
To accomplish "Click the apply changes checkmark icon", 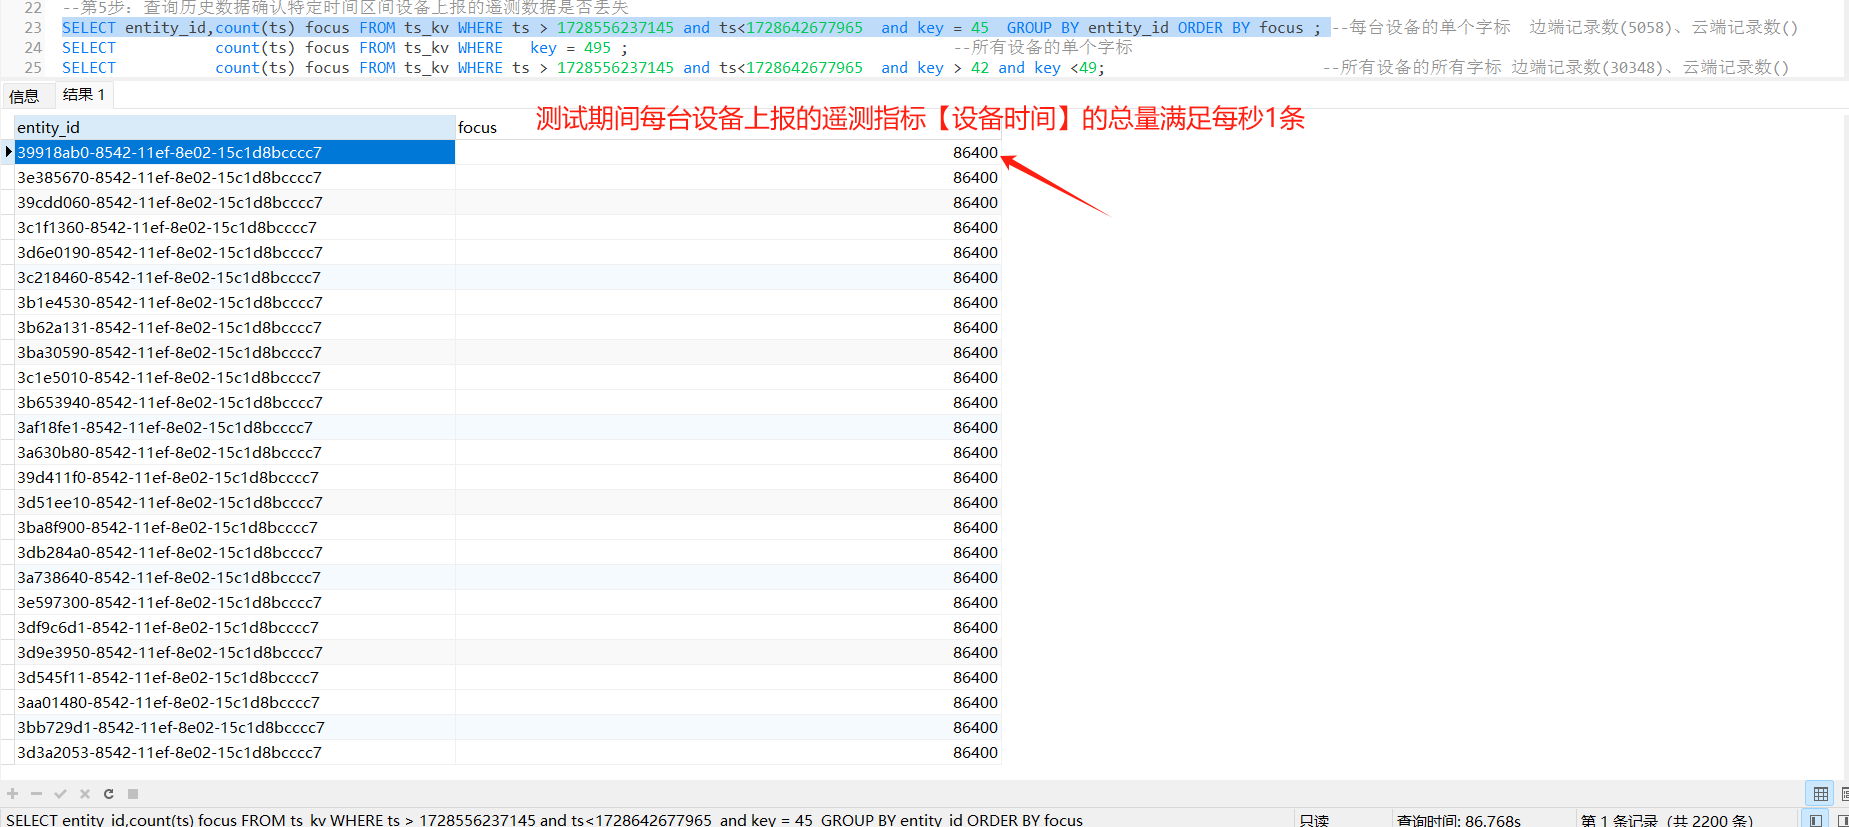I will (60, 794).
